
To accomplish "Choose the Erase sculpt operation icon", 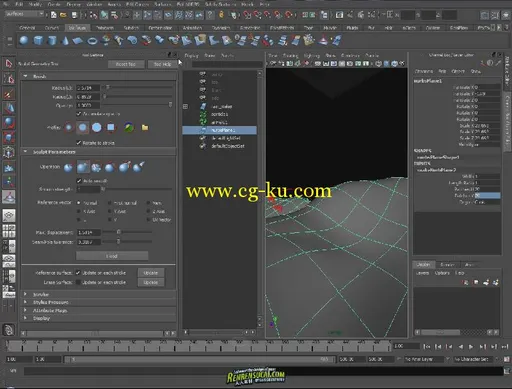I will [x=138, y=167].
